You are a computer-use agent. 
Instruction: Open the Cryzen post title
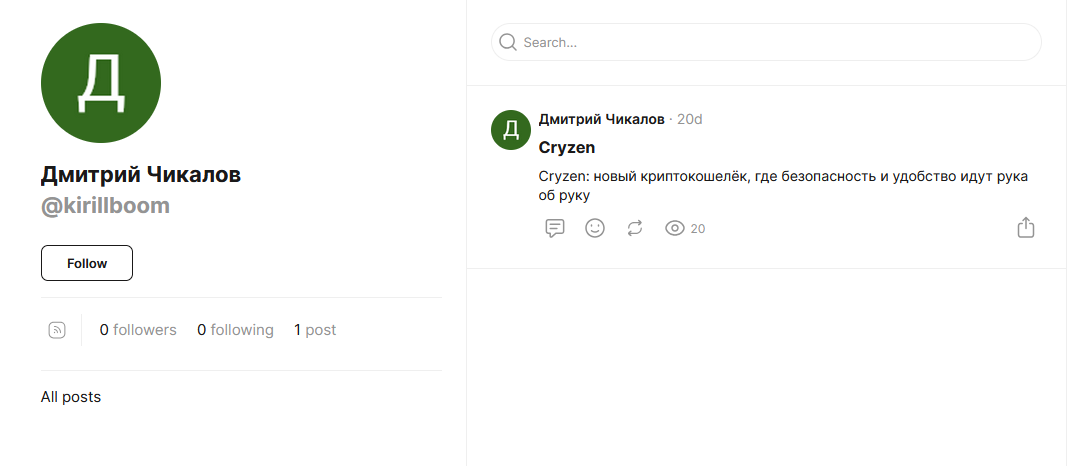pyautogui.click(x=567, y=148)
